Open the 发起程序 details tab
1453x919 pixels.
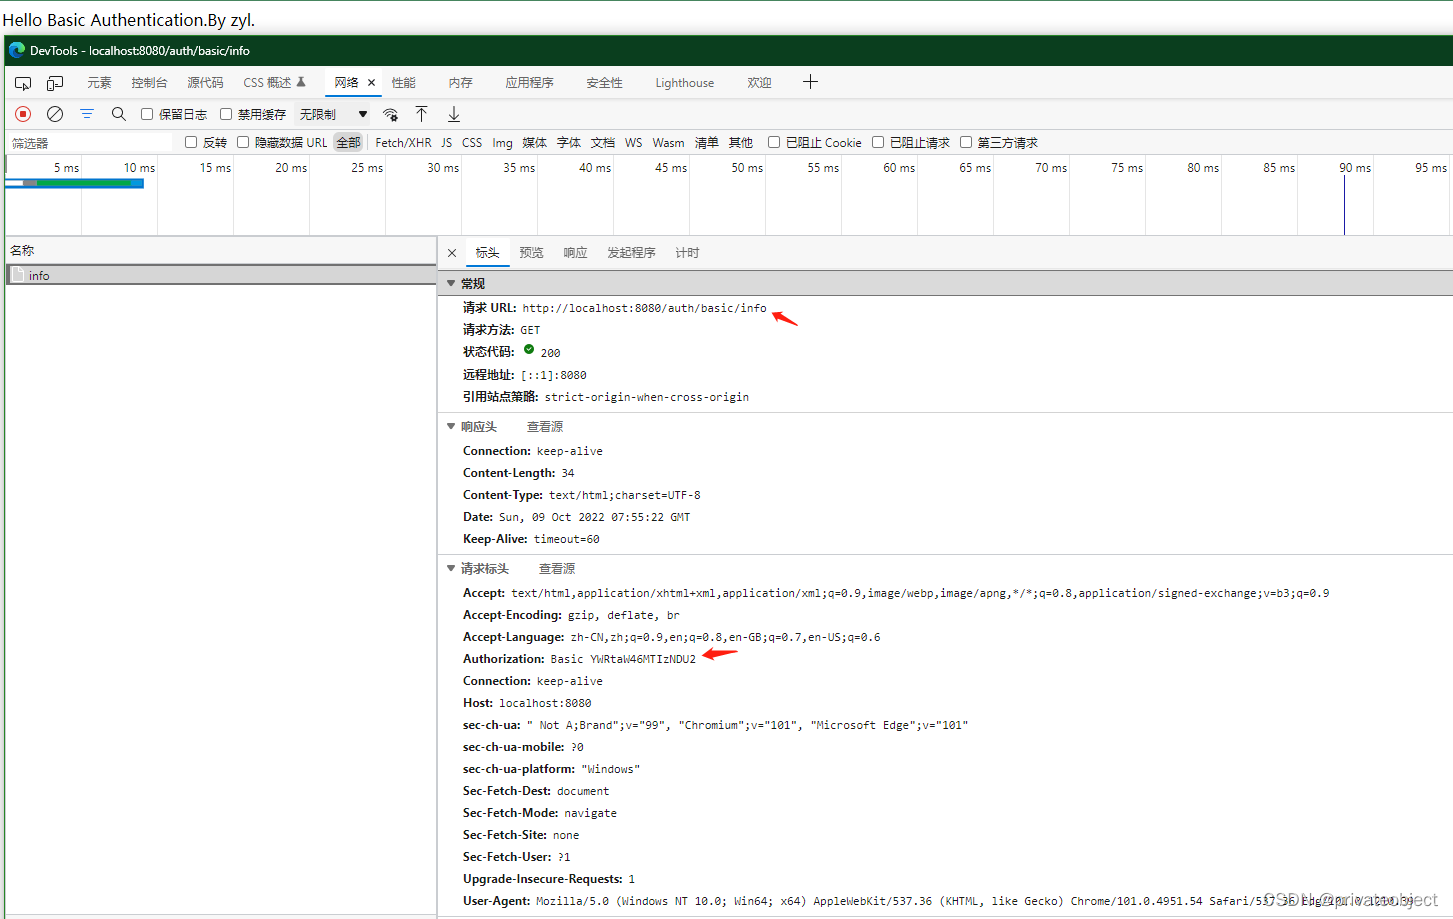pos(631,253)
